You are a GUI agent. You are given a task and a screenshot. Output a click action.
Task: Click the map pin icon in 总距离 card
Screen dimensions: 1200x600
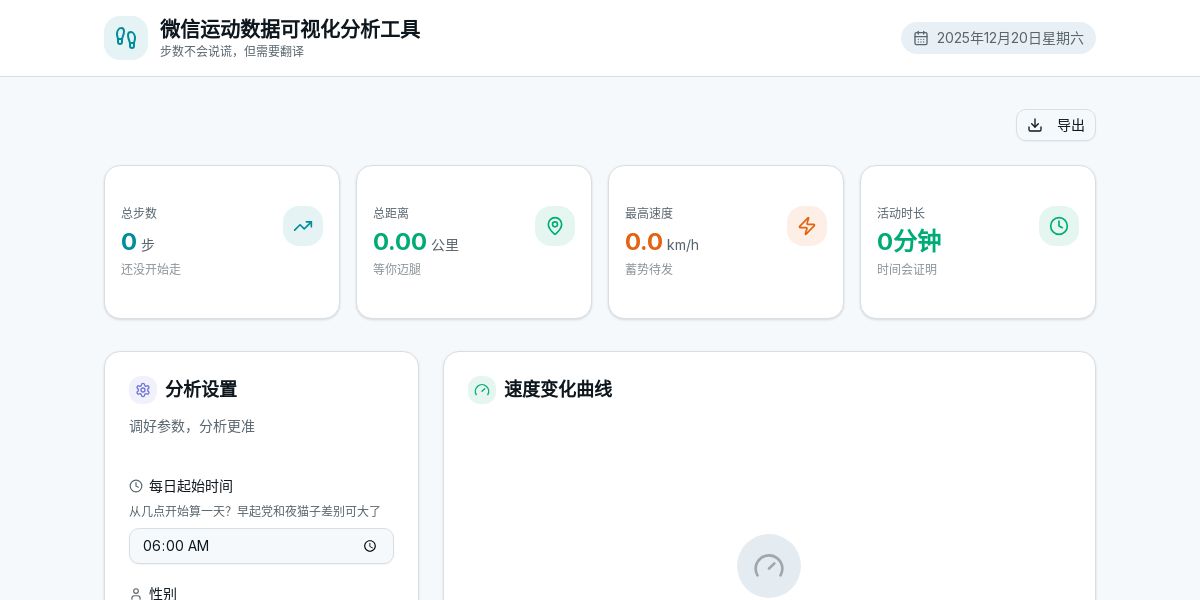click(x=555, y=226)
